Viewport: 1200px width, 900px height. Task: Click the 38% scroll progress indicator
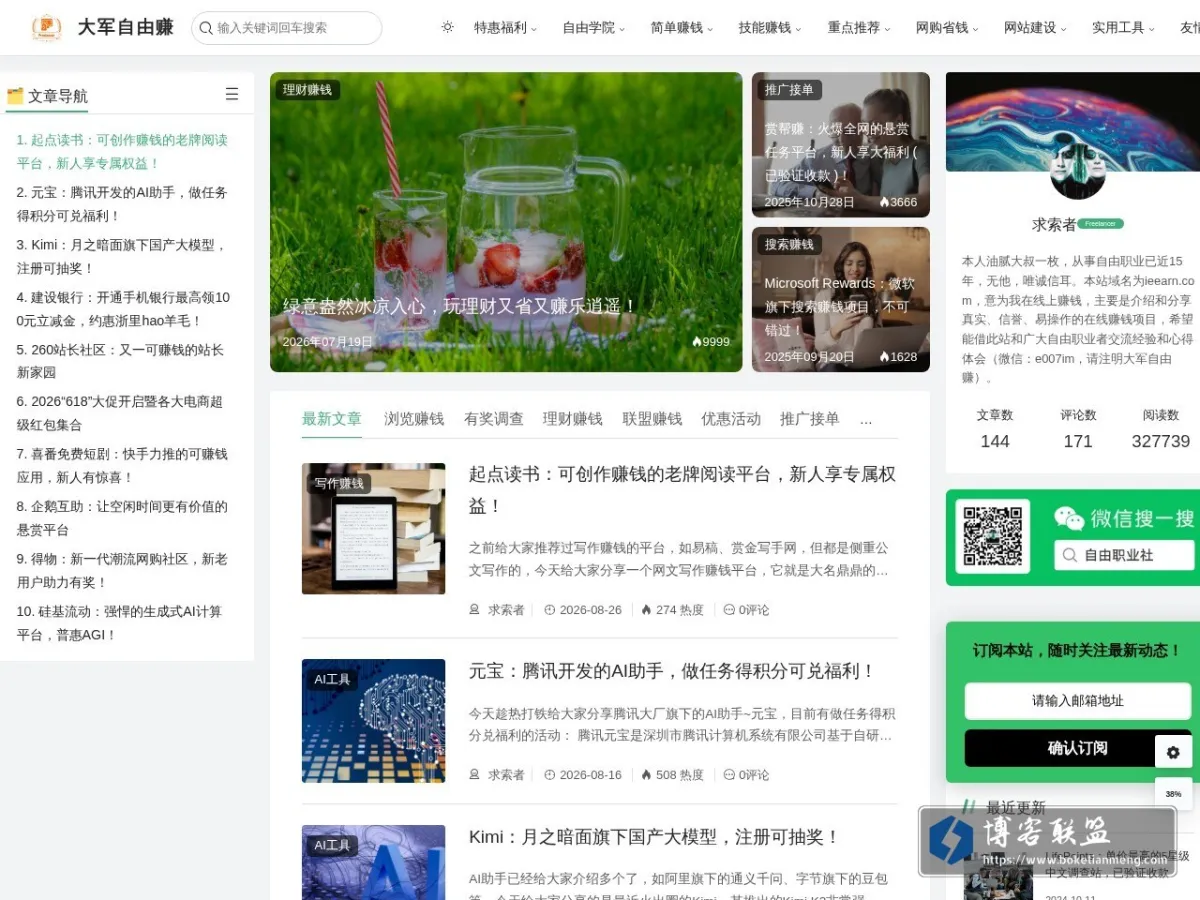point(1173,794)
